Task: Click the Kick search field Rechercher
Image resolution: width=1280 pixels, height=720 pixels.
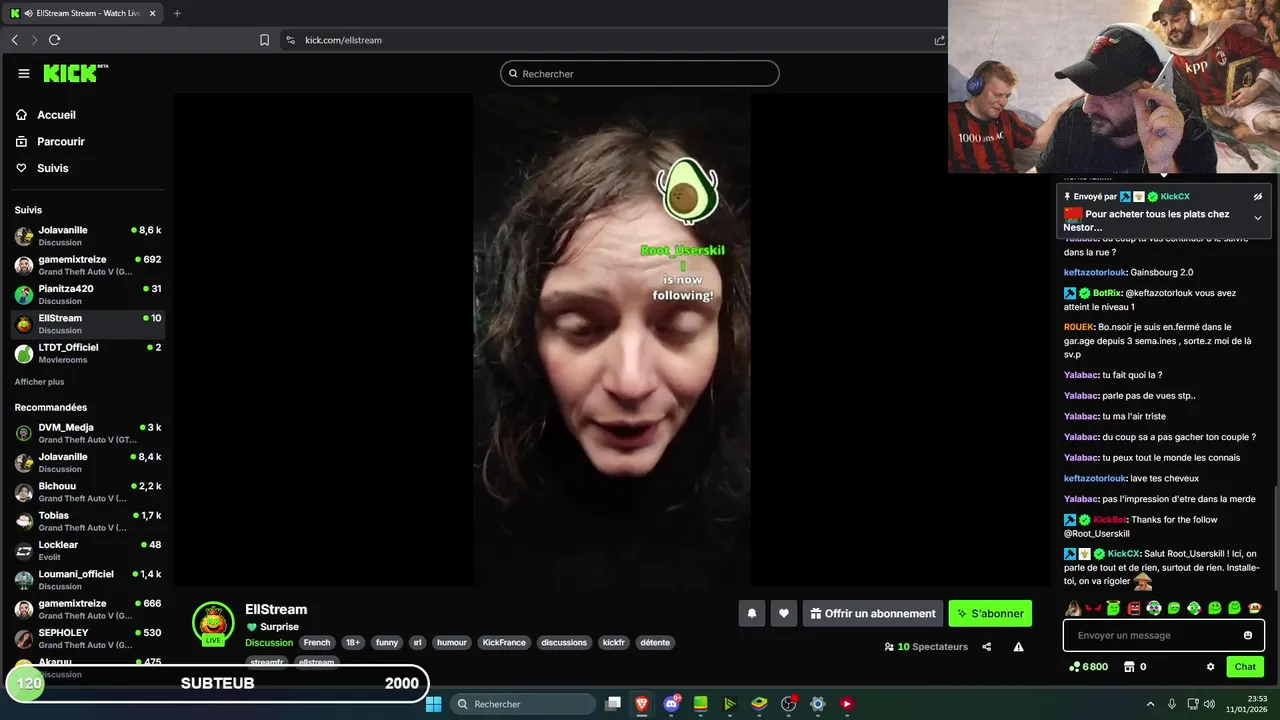Action: click(640, 73)
